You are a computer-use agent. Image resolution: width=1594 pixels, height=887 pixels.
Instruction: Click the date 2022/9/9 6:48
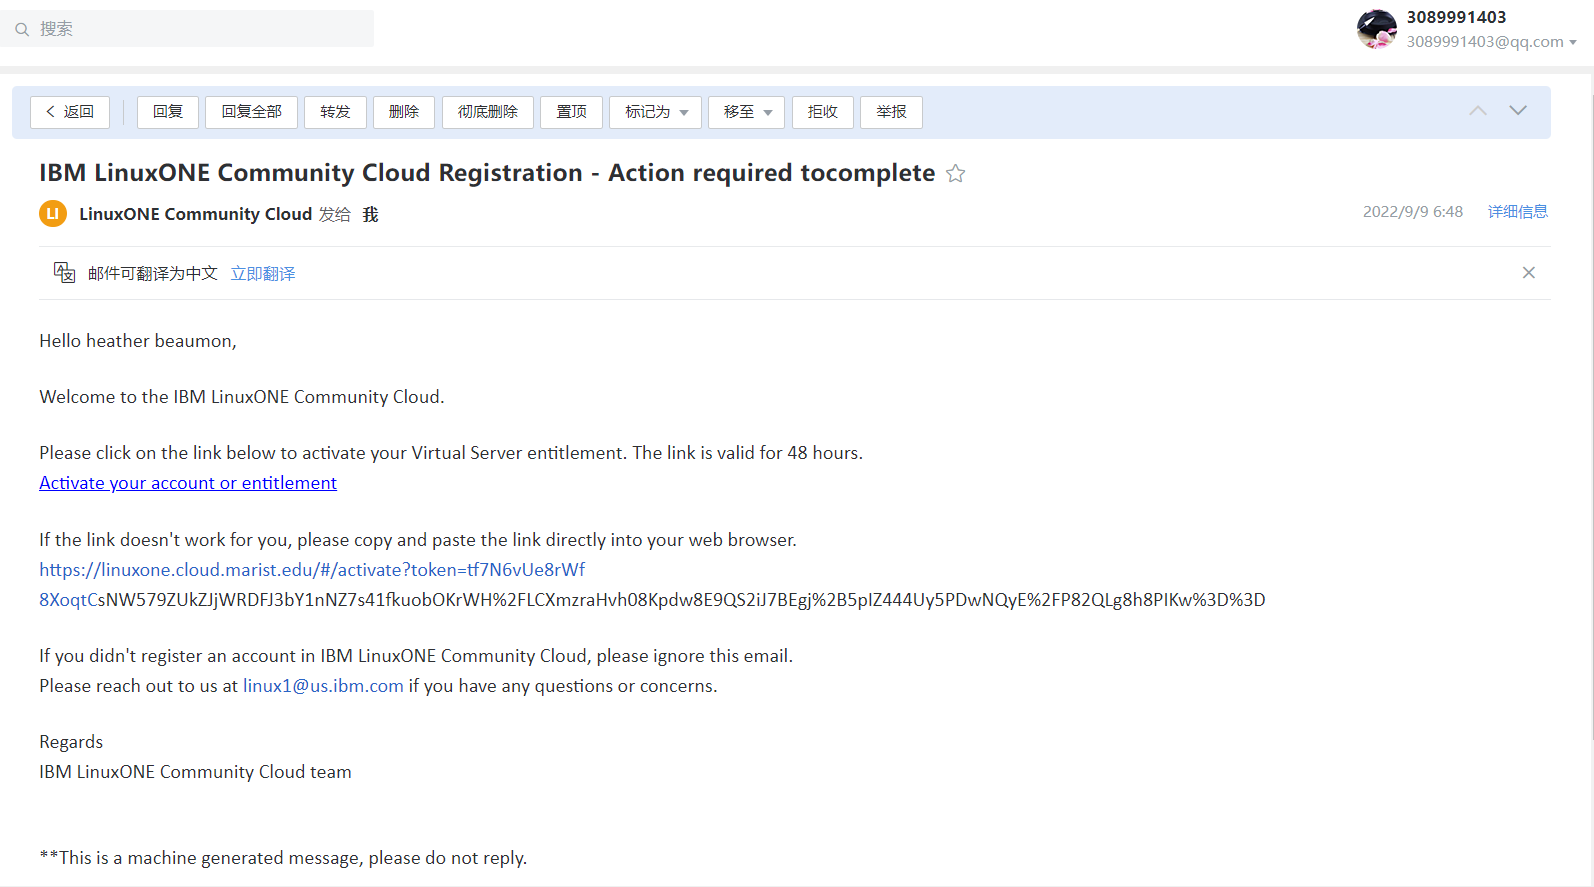pyautogui.click(x=1413, y=212)
